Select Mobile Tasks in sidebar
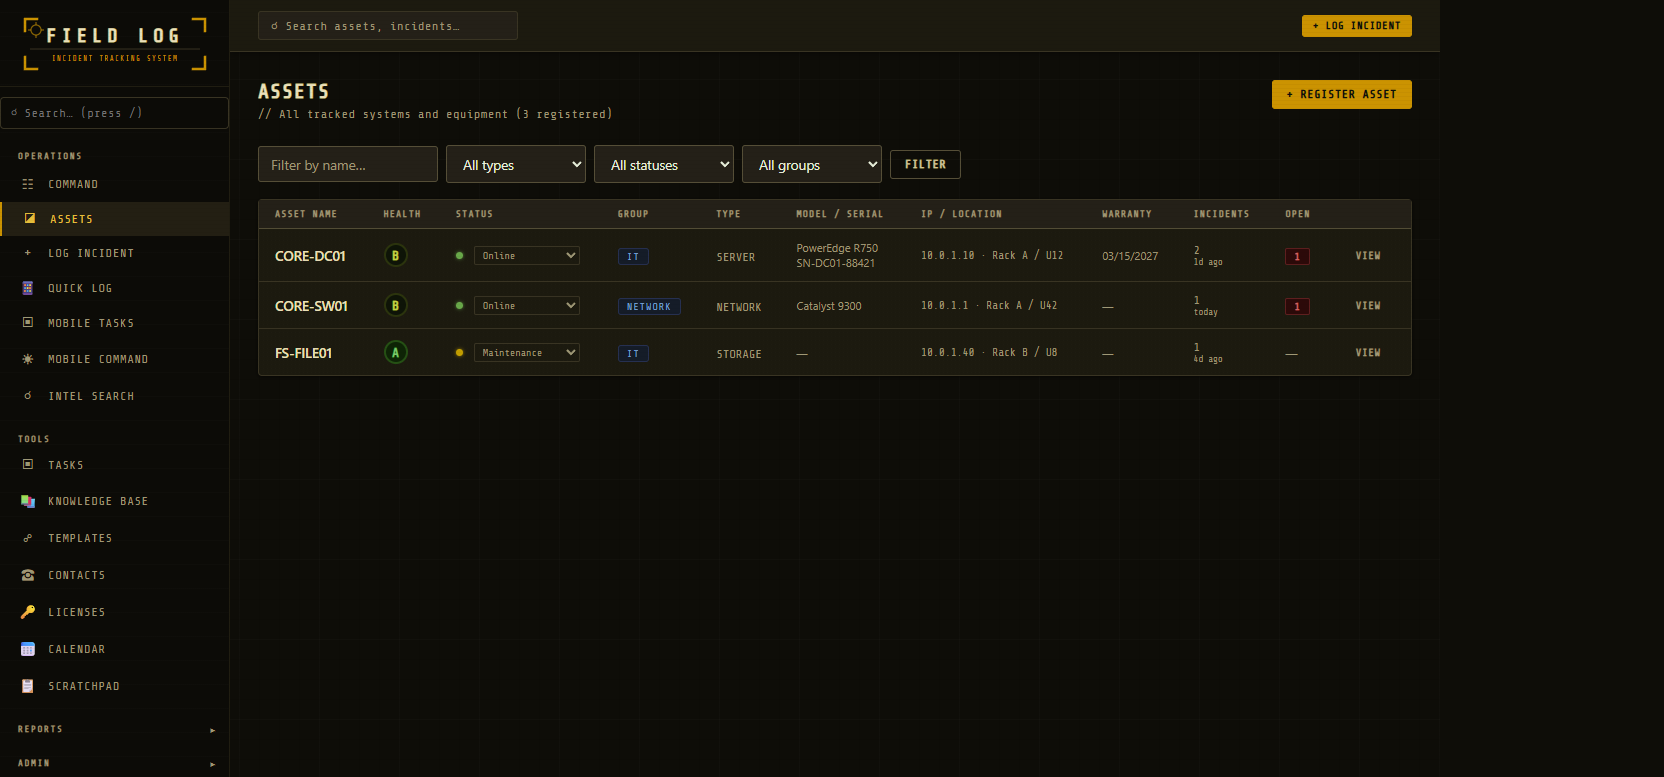The width and height of the screenshot is (1664, 777). click(115, 323)
